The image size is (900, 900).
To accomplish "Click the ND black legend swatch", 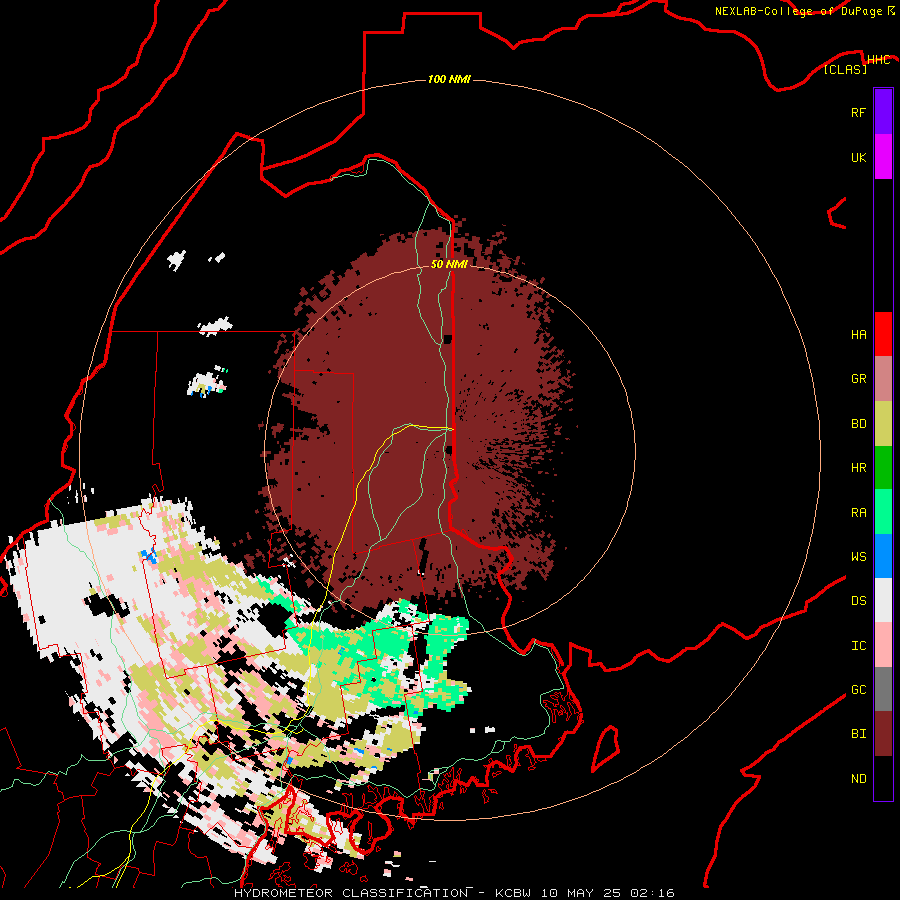I will tap(883, 778).
